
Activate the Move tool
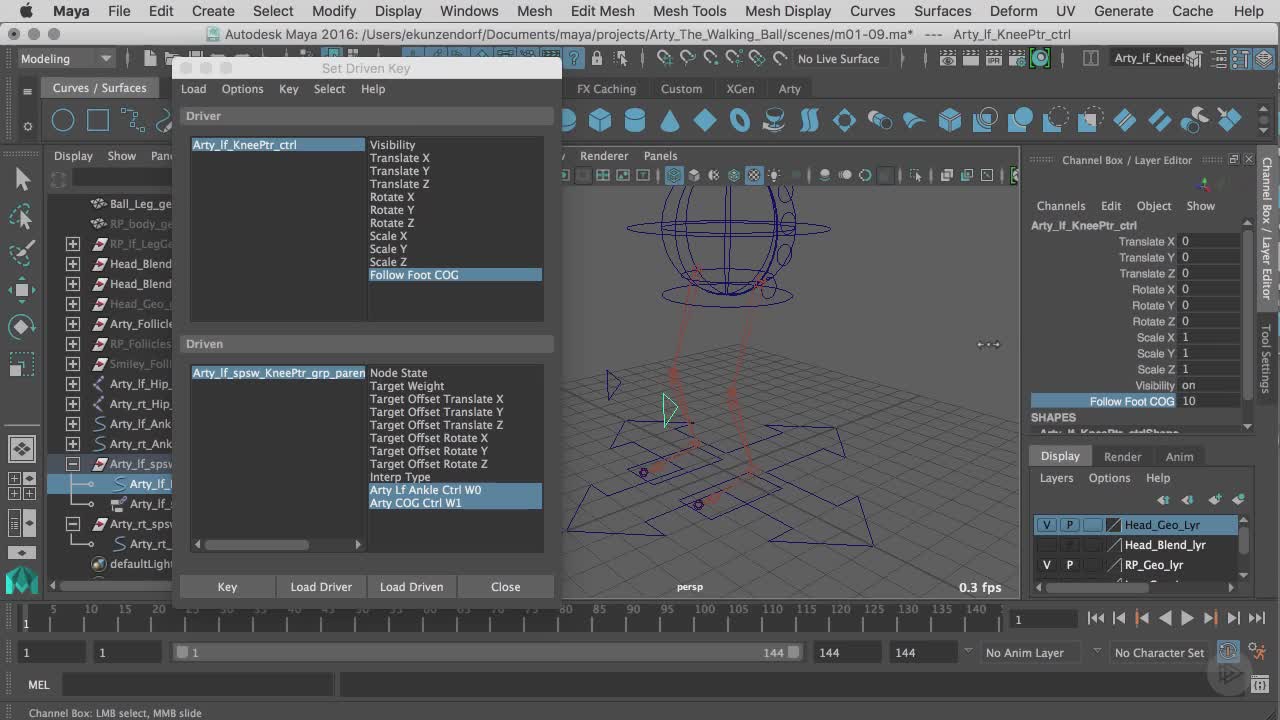(x=22, y=291)
